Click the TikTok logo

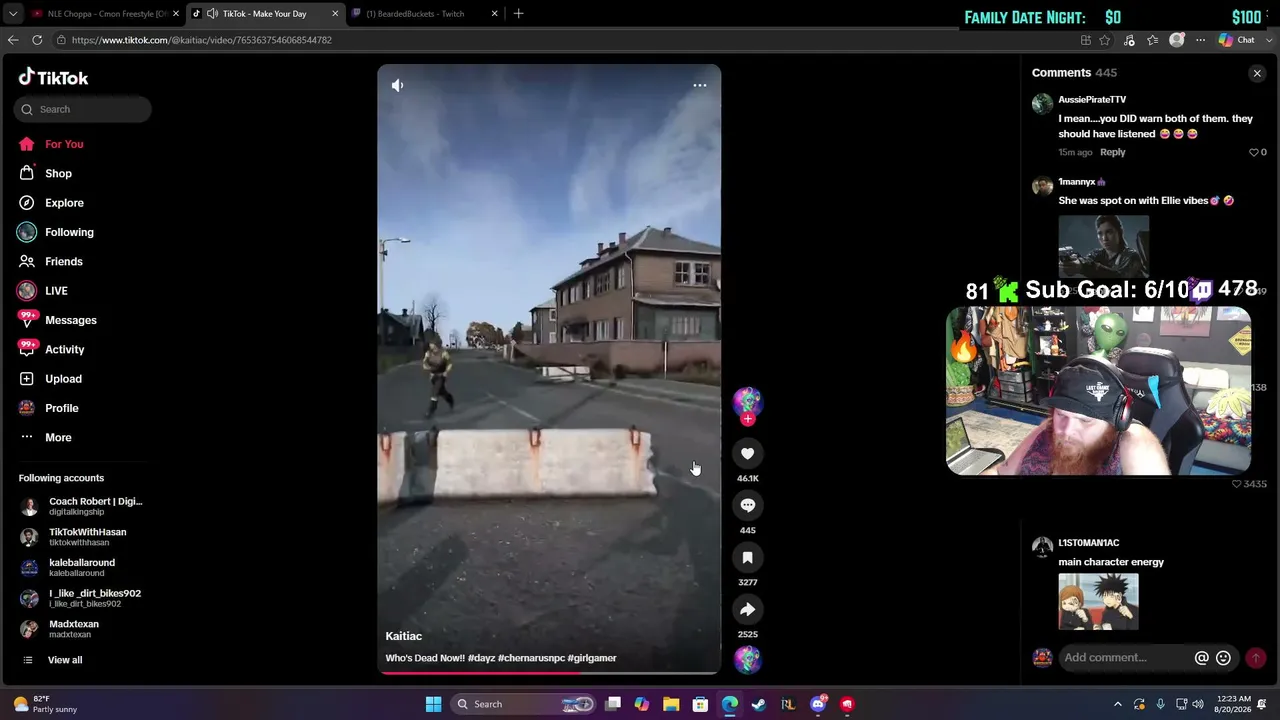tap(53, 77)
